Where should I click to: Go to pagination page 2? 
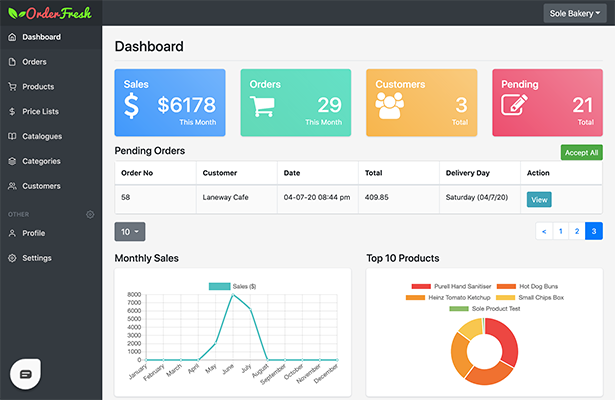click(577, 231)
